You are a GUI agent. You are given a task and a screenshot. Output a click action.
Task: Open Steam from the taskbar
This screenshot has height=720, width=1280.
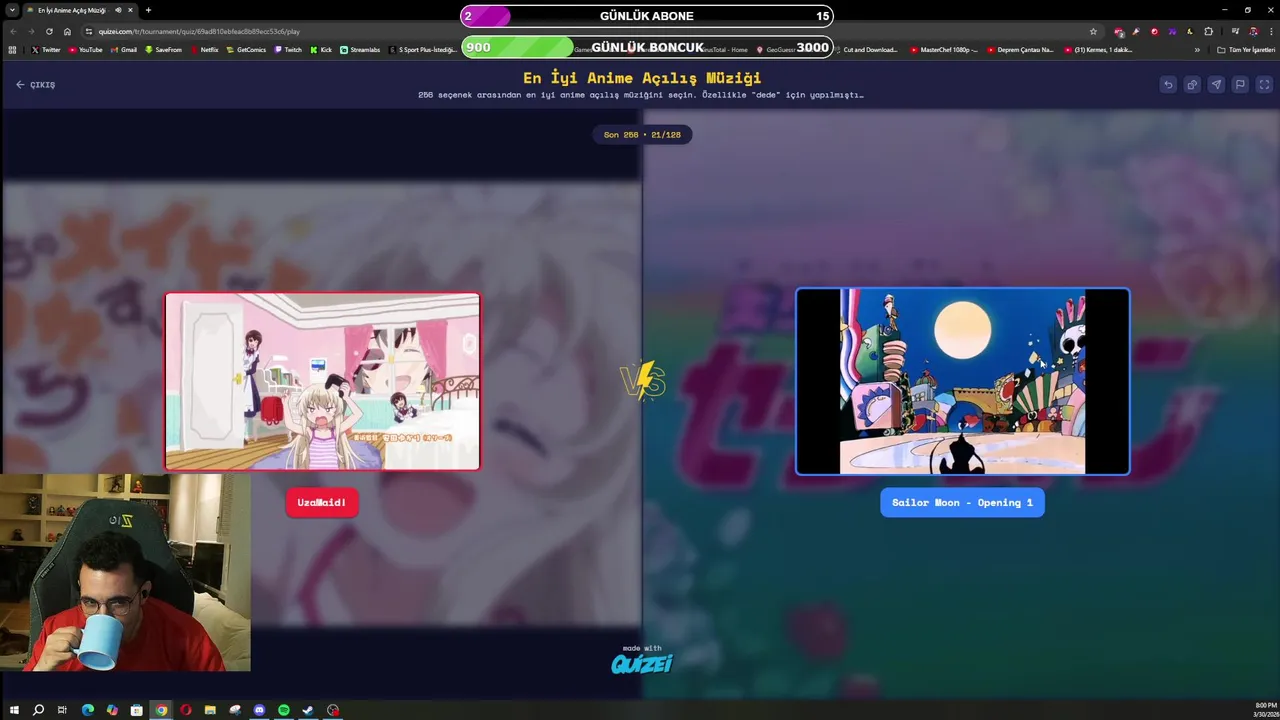[308, 710]
